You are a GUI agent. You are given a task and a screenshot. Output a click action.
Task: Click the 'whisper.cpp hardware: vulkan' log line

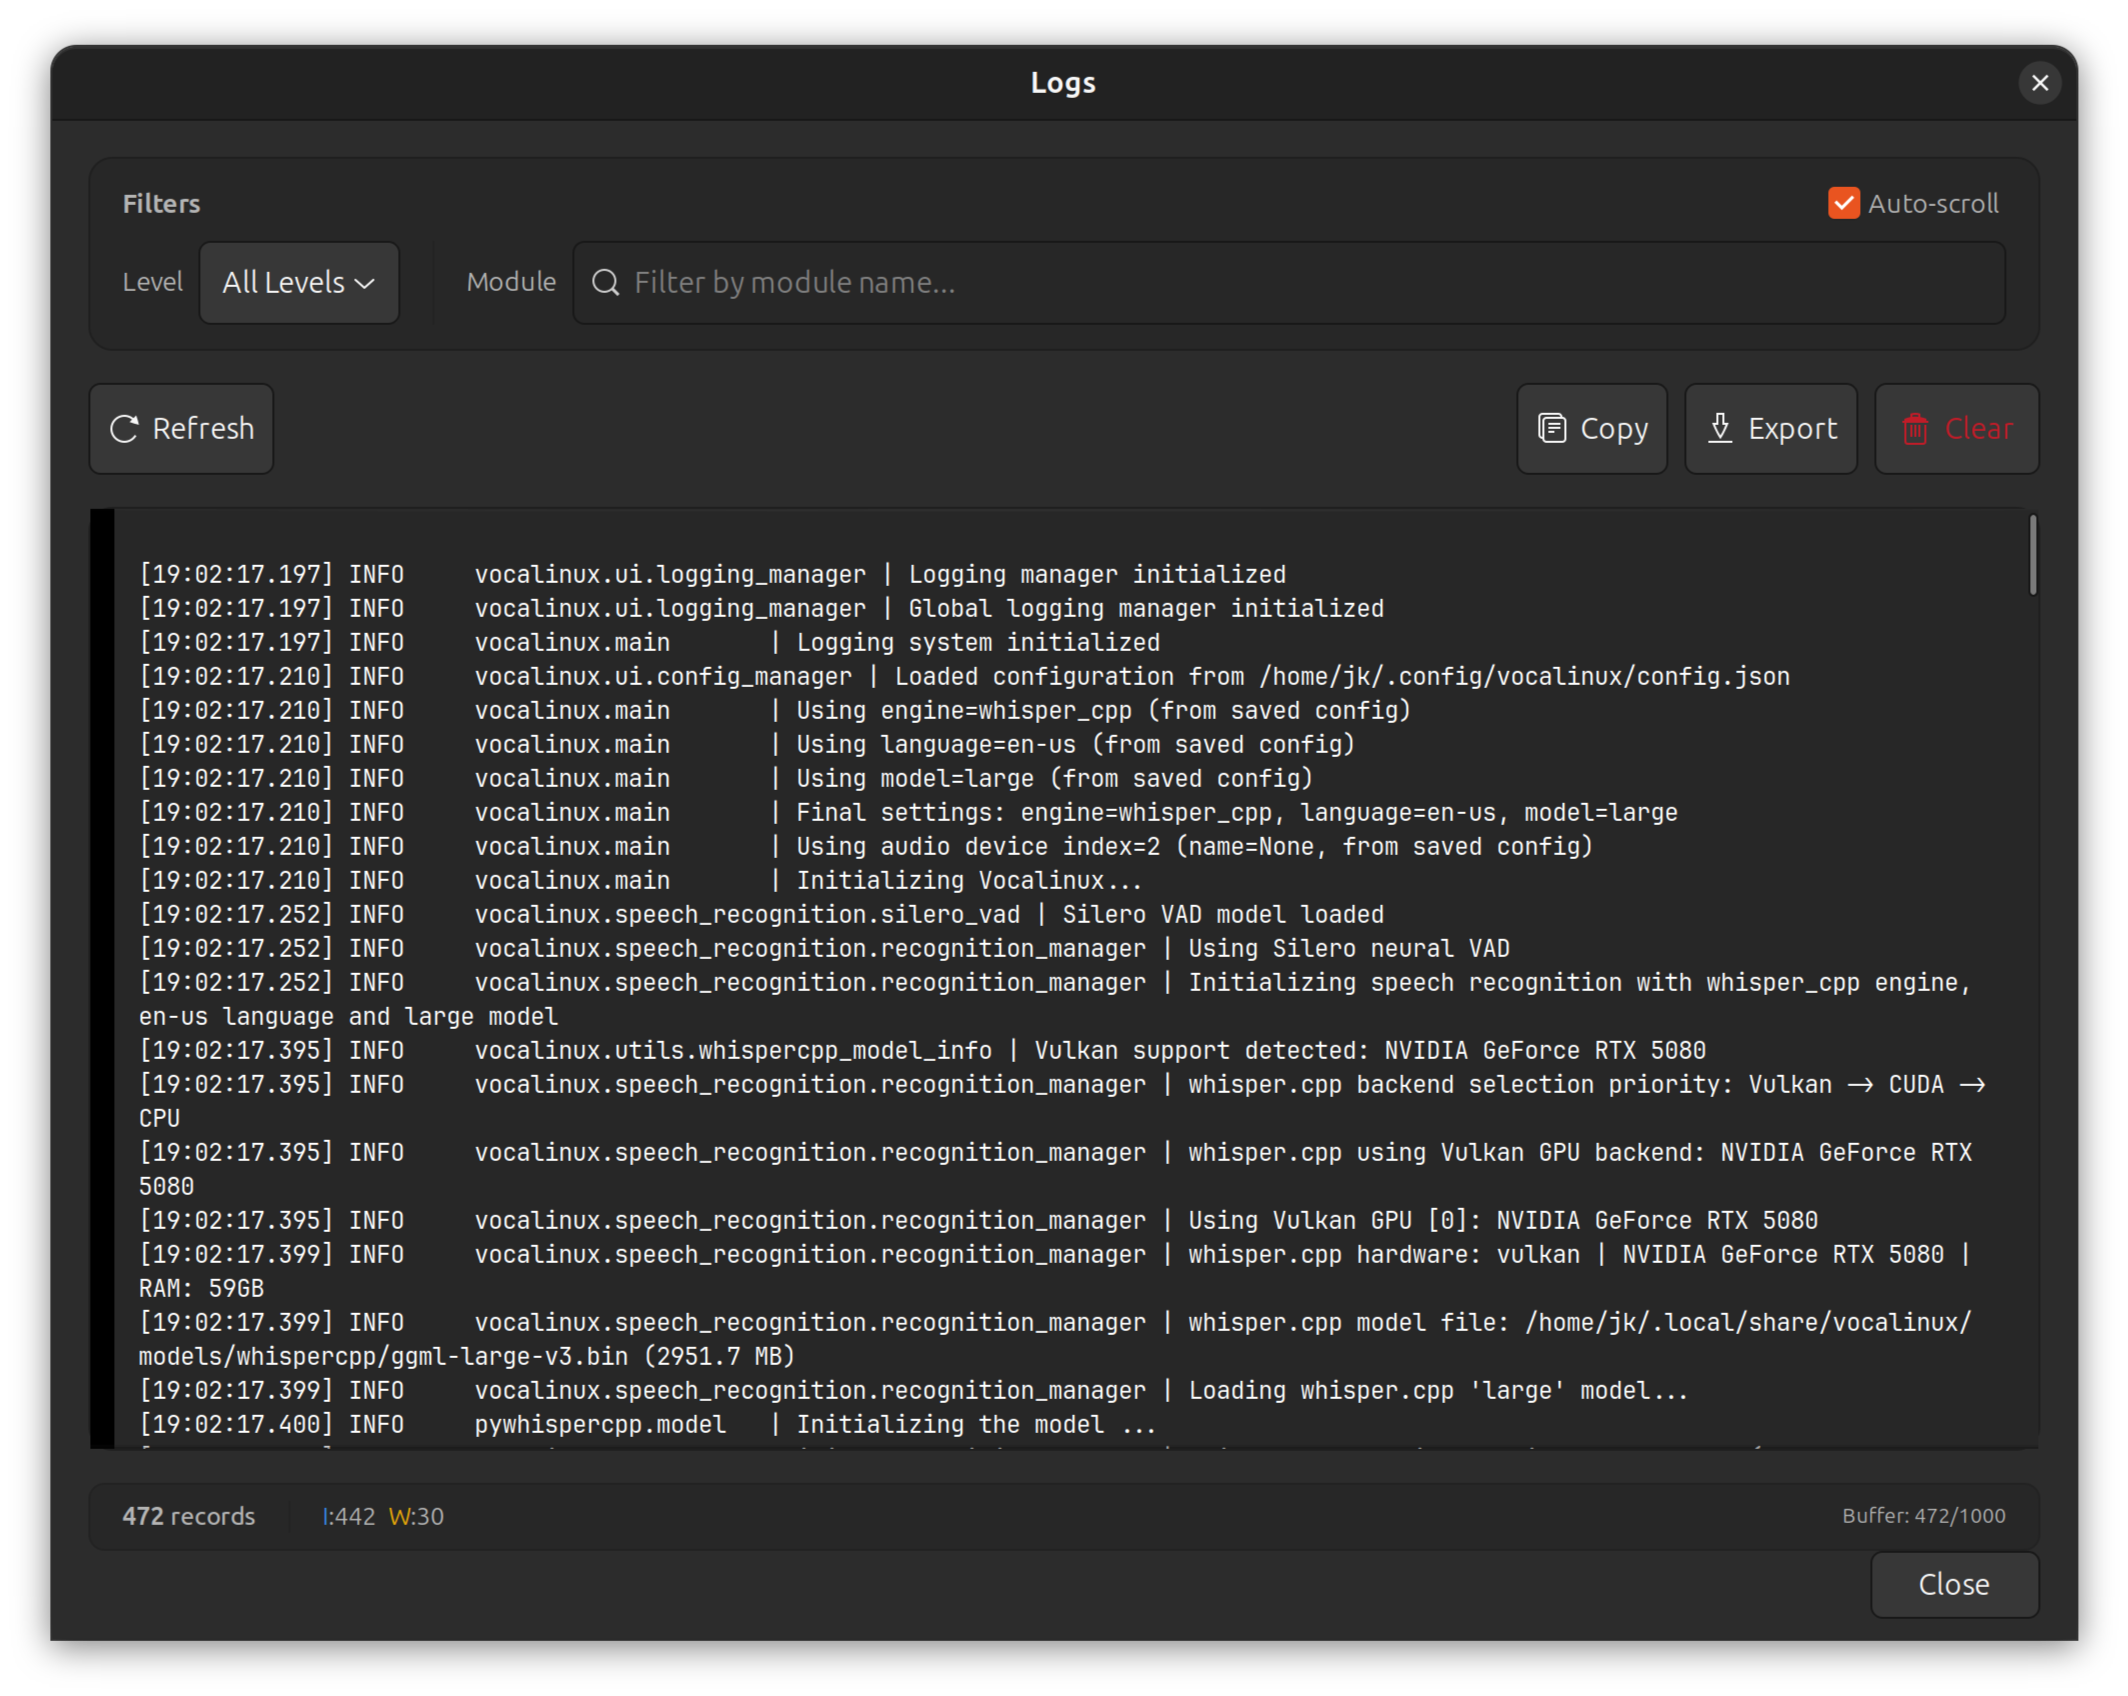(x=1055, y=1272)
